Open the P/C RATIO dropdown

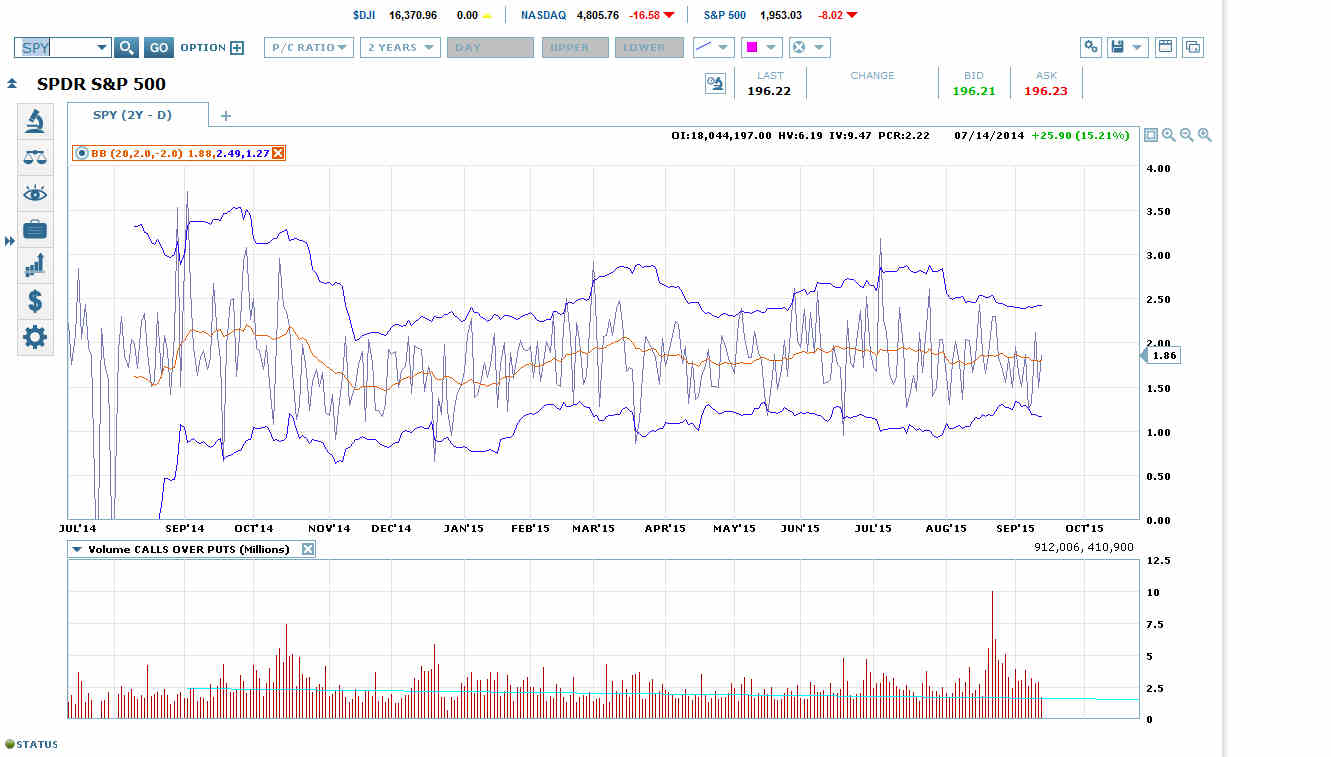pos(309,47)
